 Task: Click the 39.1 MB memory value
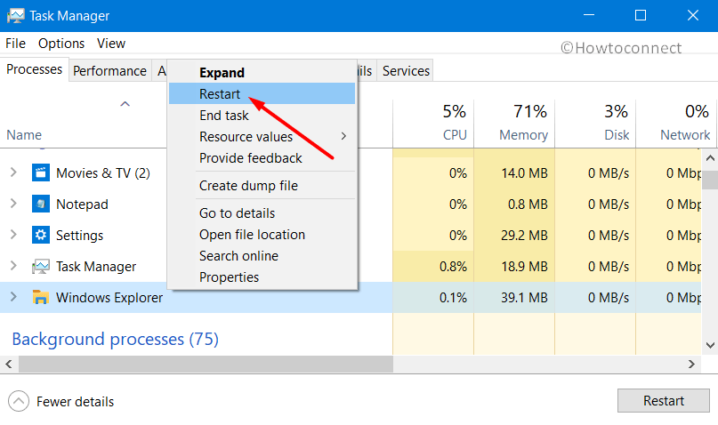pos(524,298)
